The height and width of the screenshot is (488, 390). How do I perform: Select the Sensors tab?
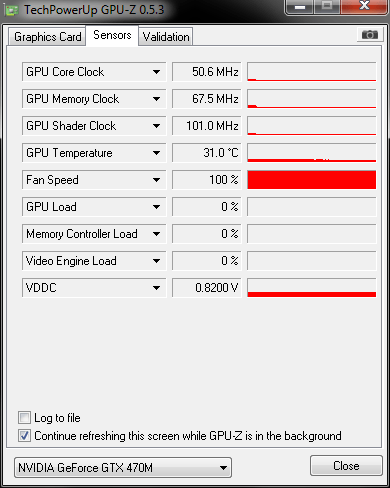[112, 35]
